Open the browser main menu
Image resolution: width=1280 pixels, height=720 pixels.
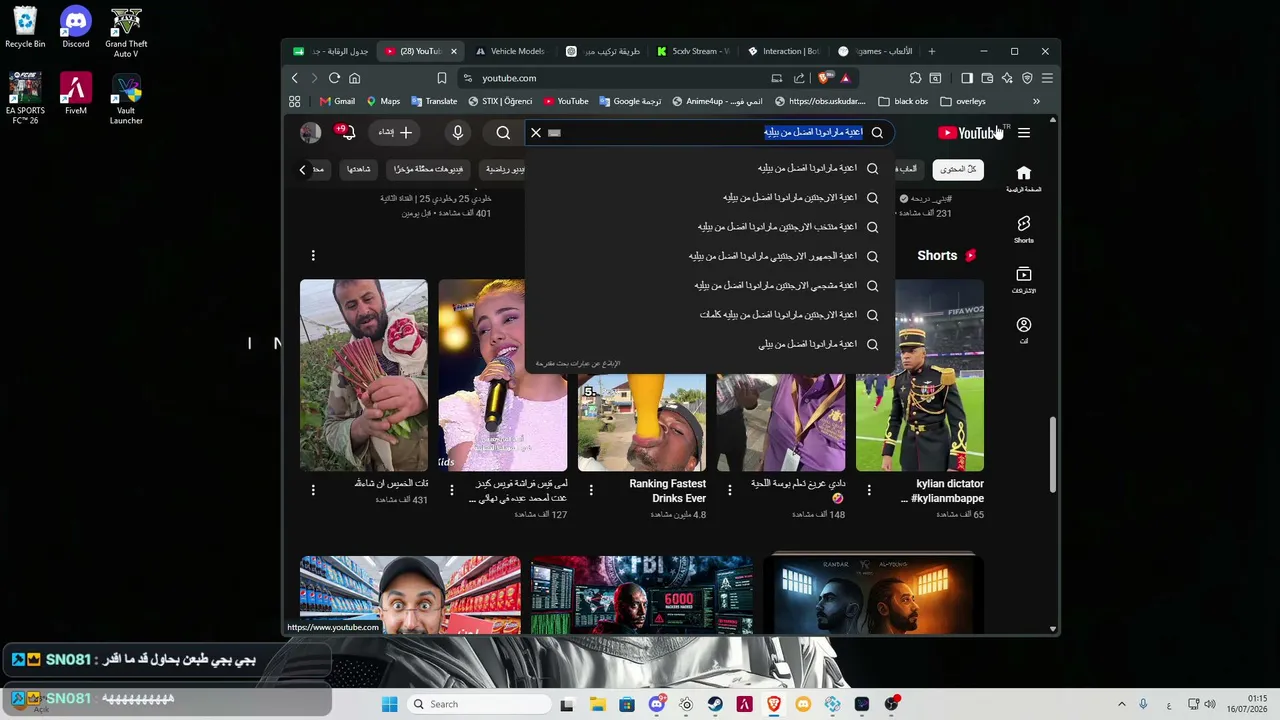(1047, 78)
